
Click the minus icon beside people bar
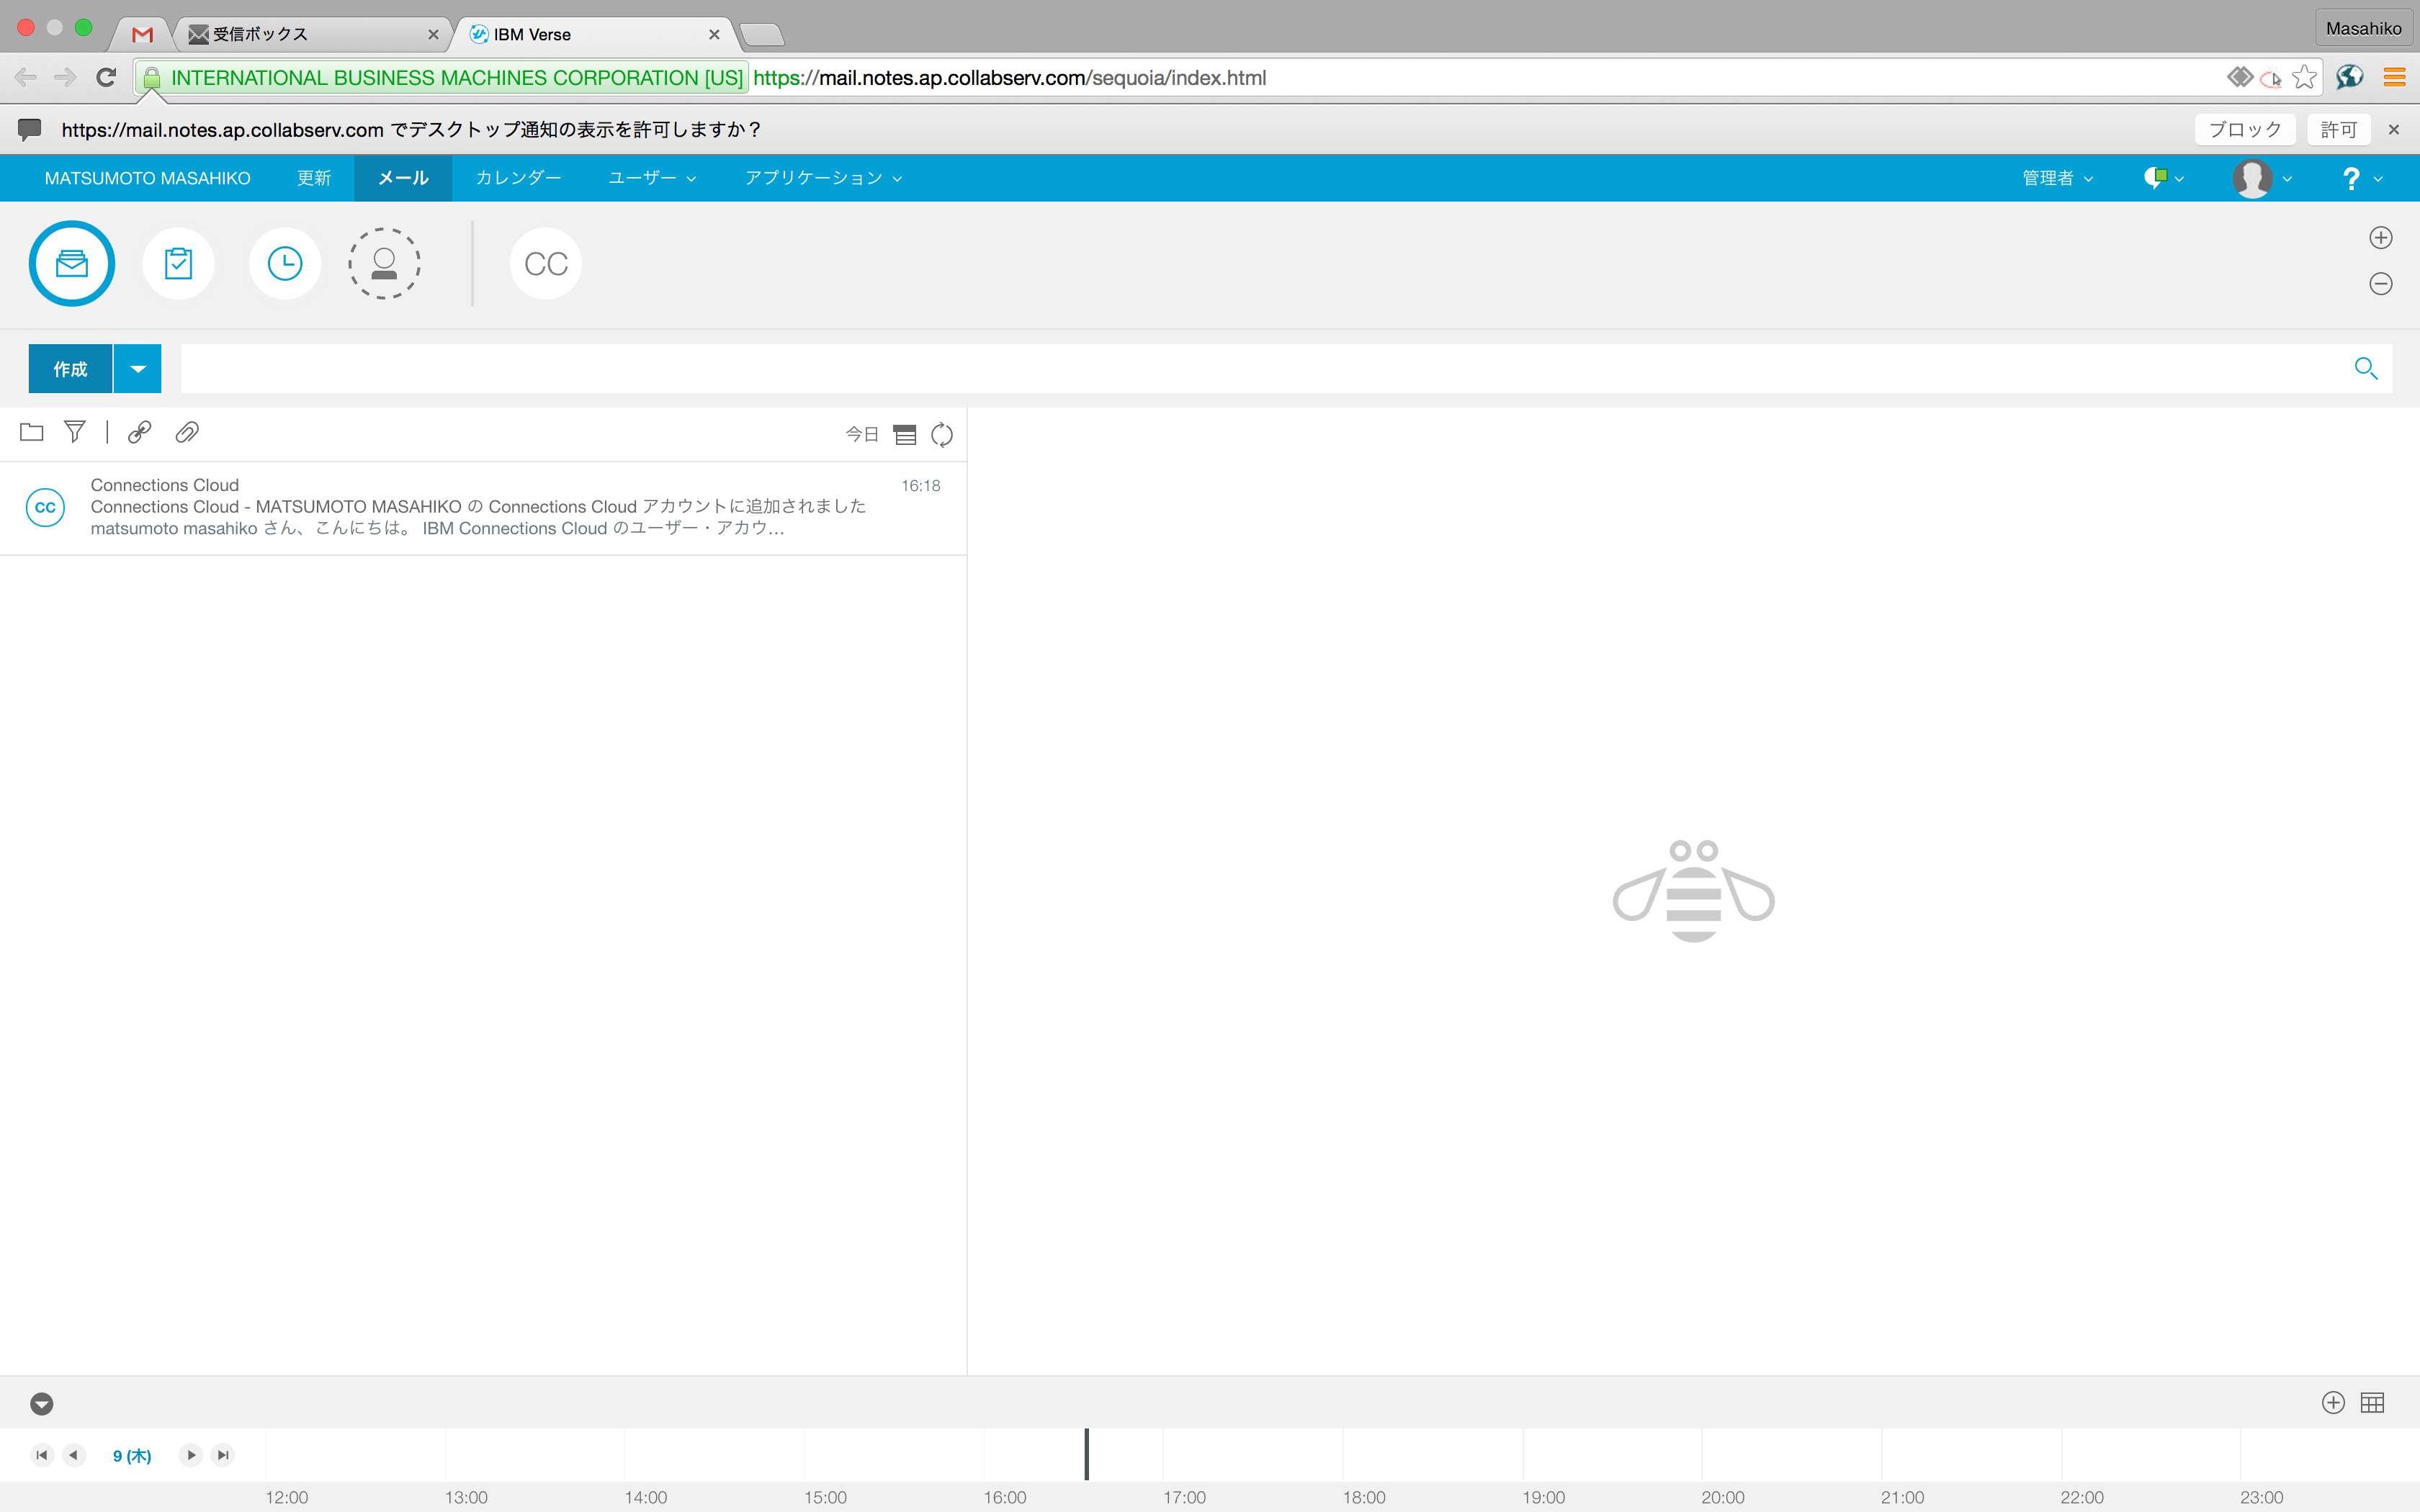[2381, 284]
